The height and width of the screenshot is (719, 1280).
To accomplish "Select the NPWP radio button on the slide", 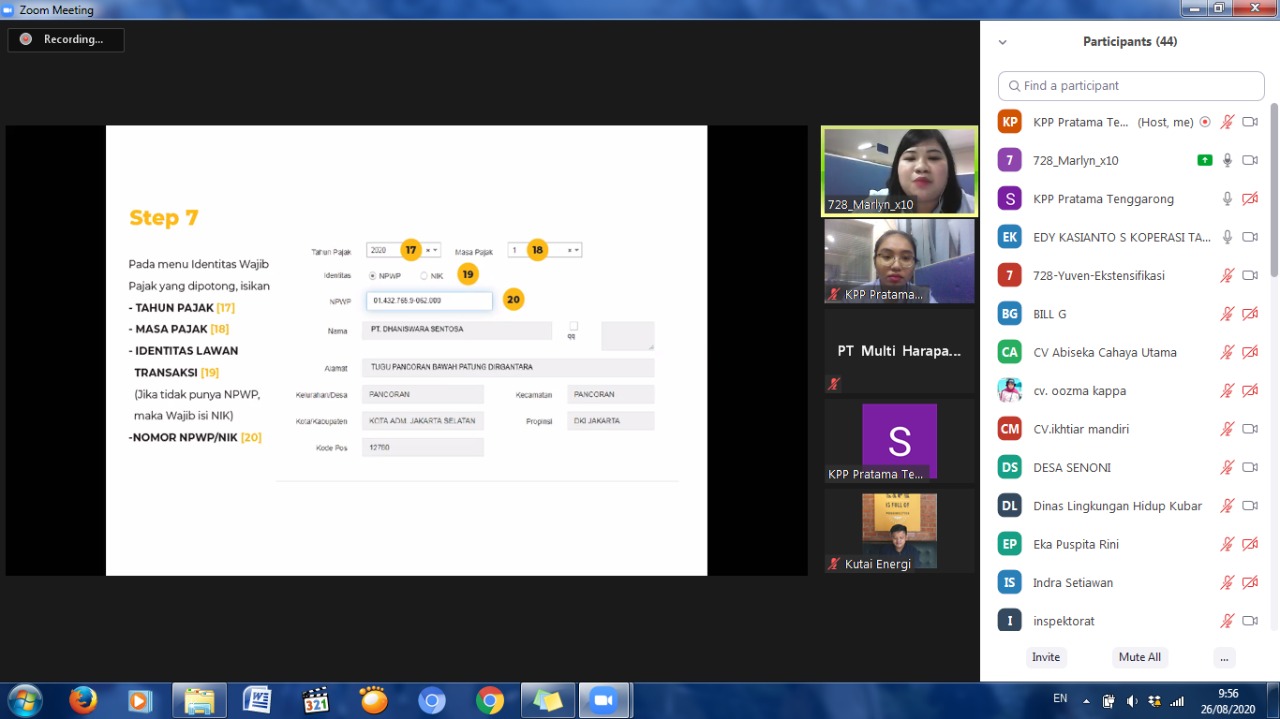I will click(x=373, y=275).
